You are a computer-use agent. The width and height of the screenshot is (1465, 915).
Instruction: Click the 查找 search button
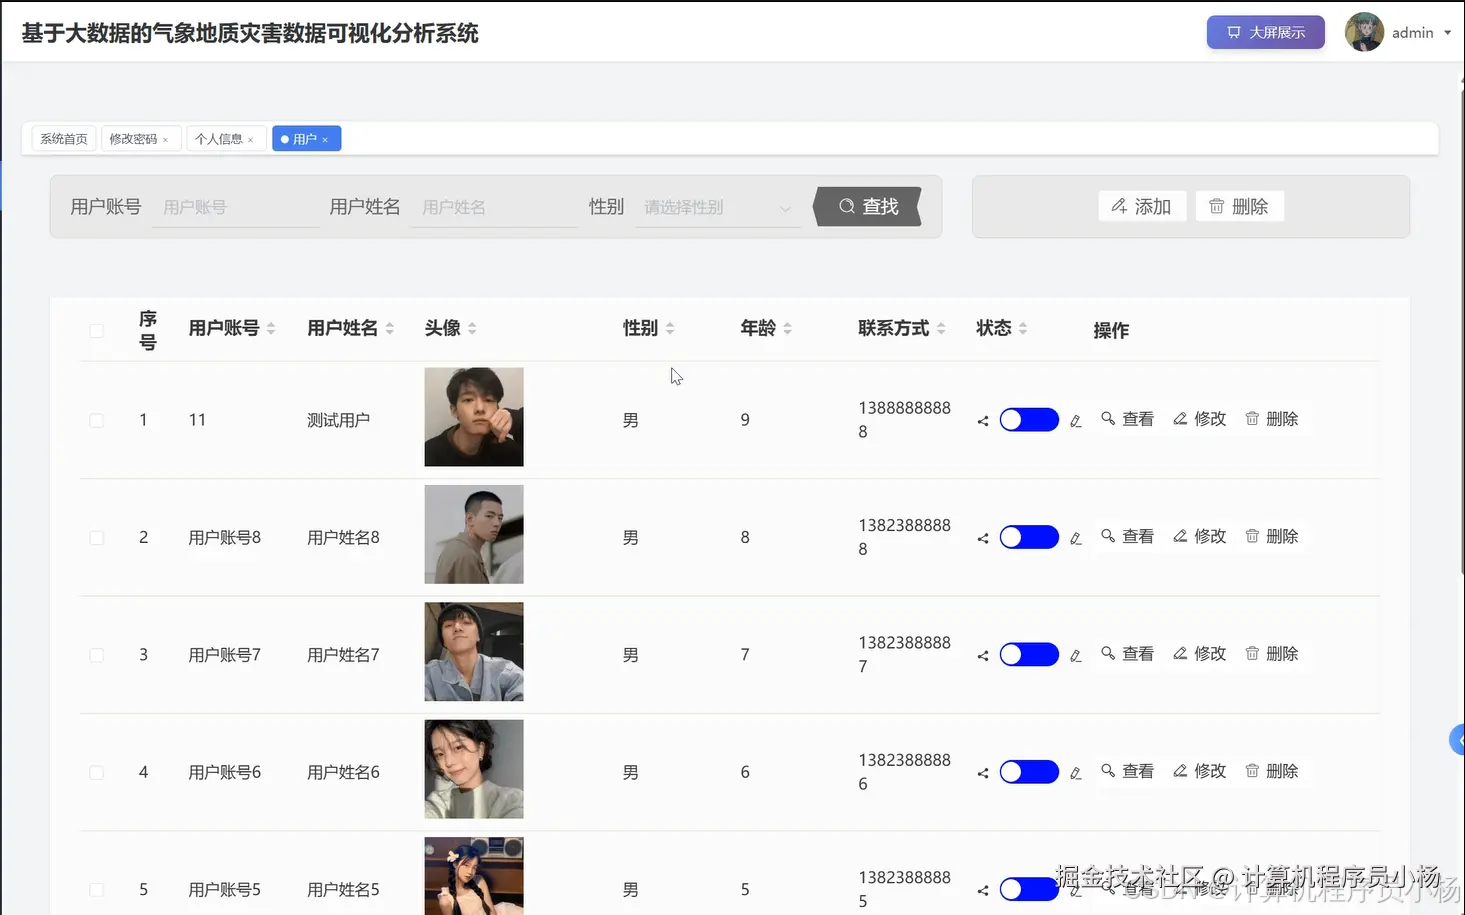coord(868,206)
